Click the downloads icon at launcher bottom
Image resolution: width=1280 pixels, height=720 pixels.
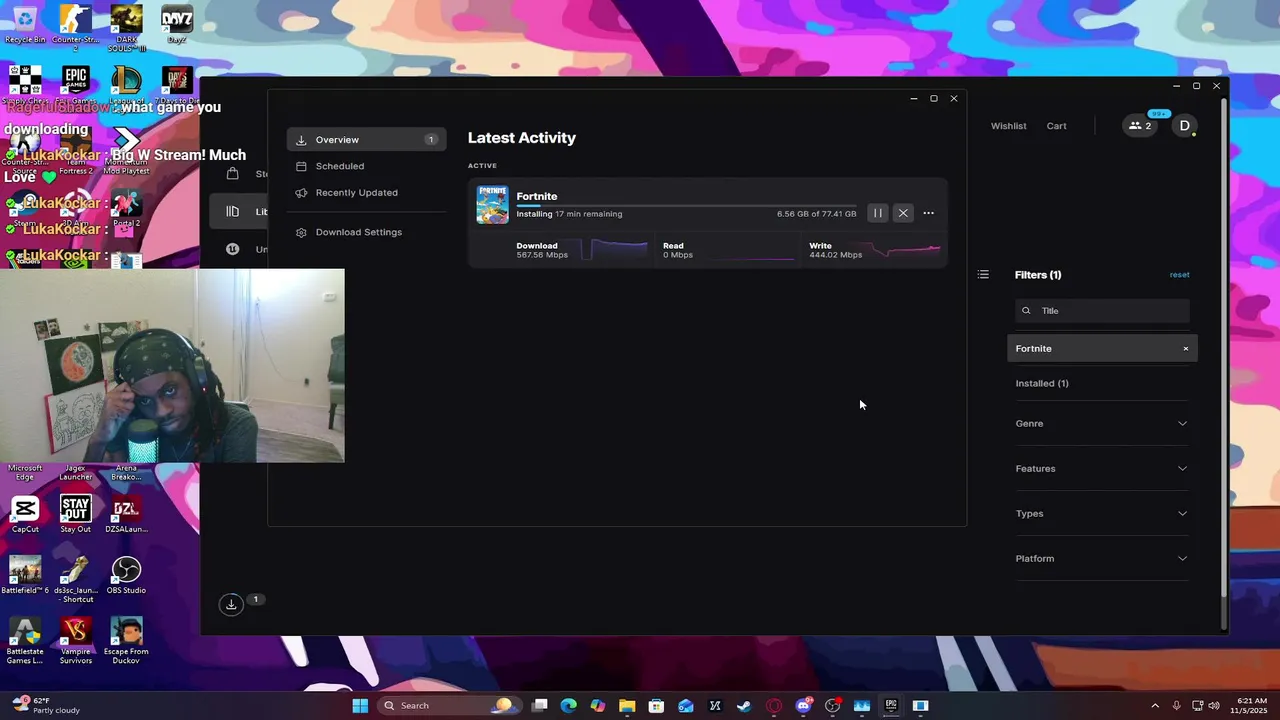[x=231, y=604]
